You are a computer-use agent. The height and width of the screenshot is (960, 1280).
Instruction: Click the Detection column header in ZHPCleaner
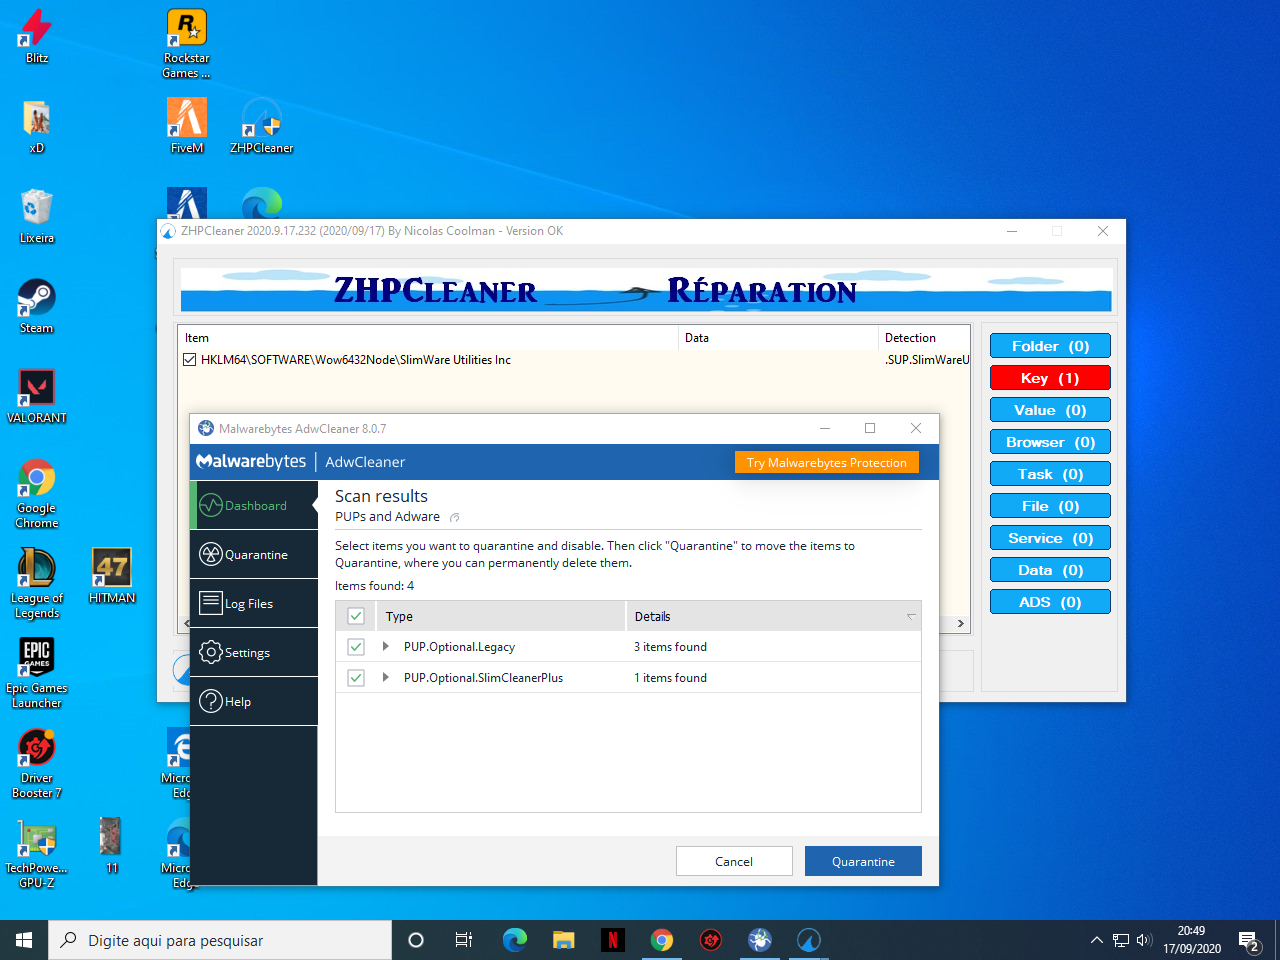coord(924,338)
